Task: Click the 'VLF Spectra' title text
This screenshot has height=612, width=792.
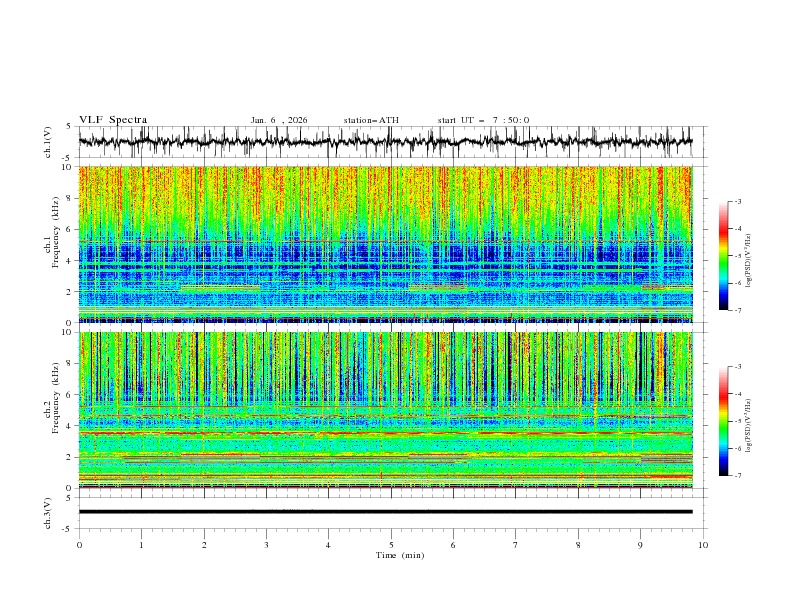Action: tap(113, 120)
